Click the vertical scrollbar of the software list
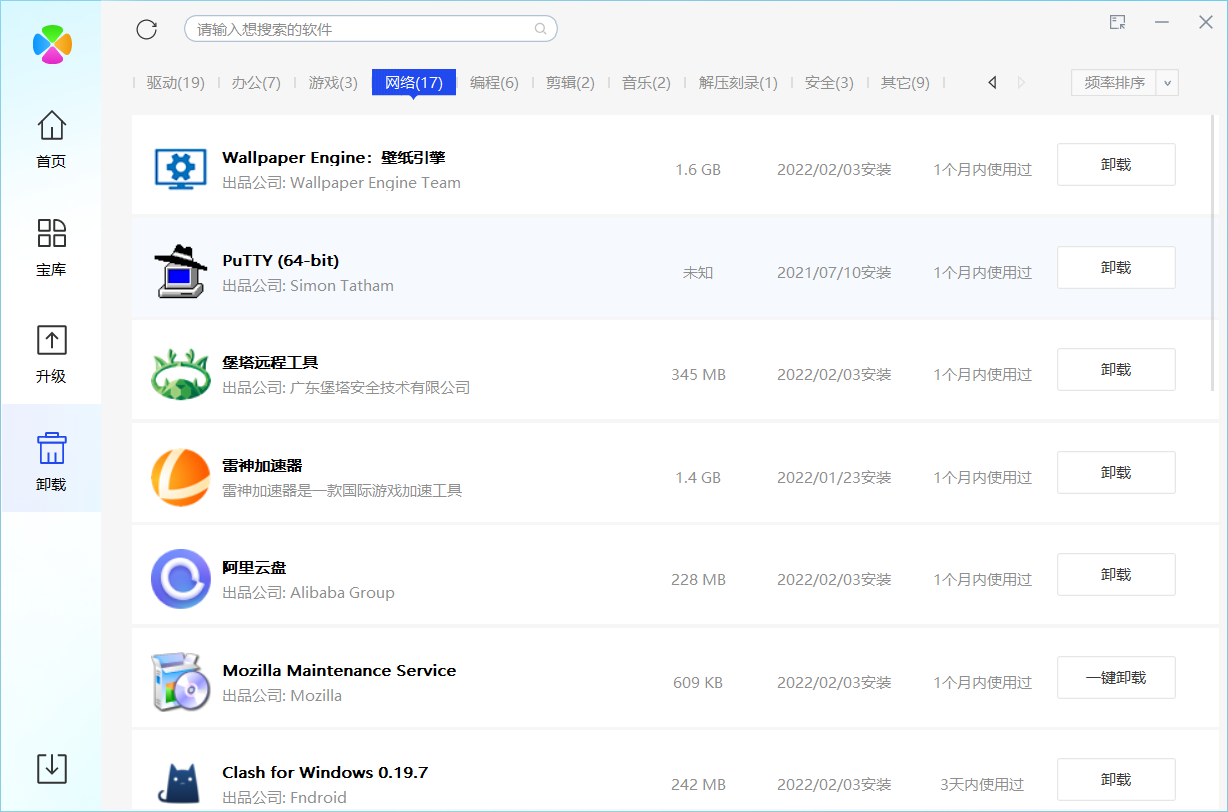Screen dimensions: 1228x812 (1214, 252)
